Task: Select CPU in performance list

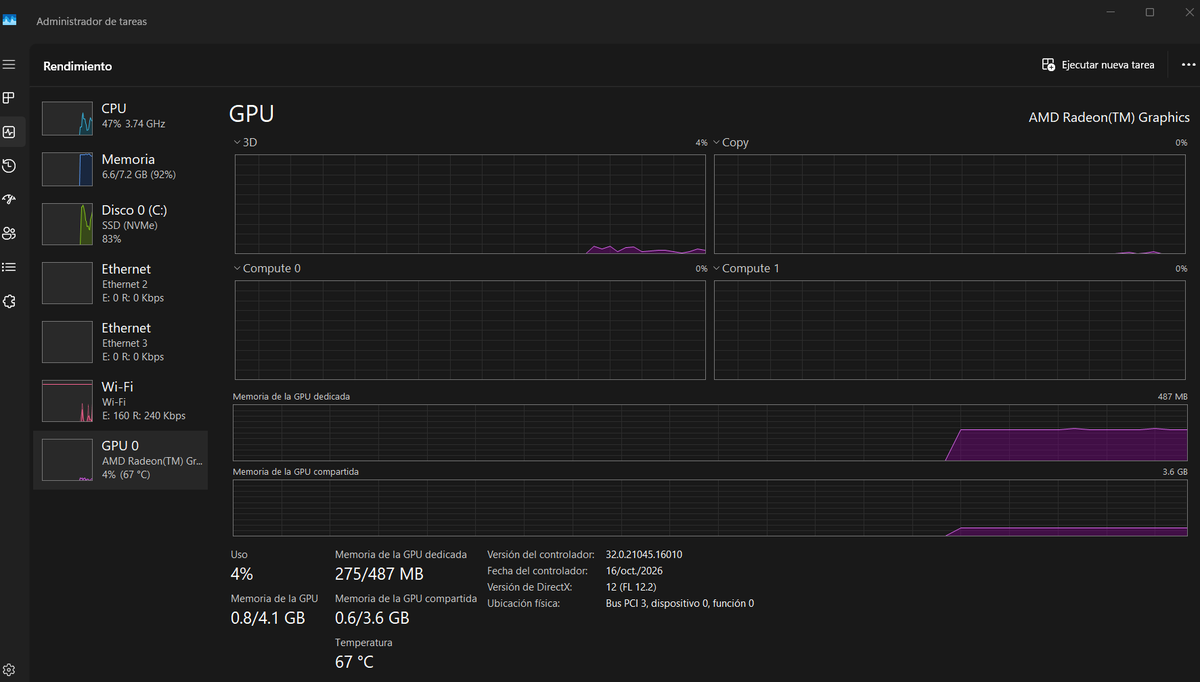Action: point(121,116)
